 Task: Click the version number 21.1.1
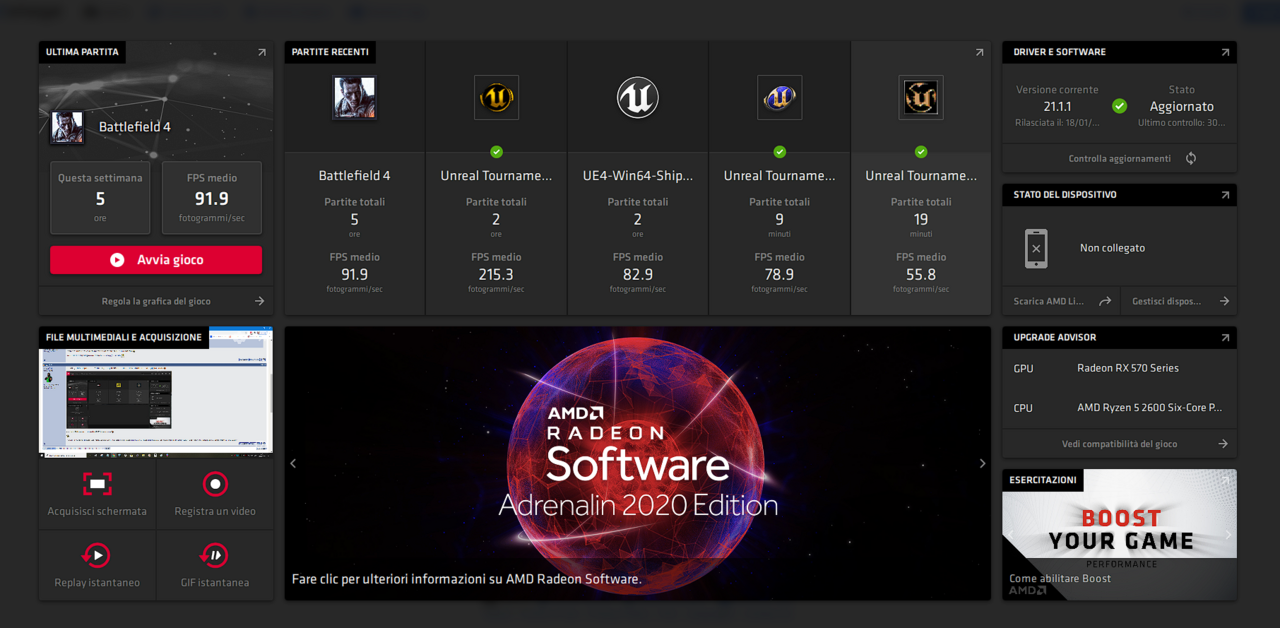coord(1057,106)
